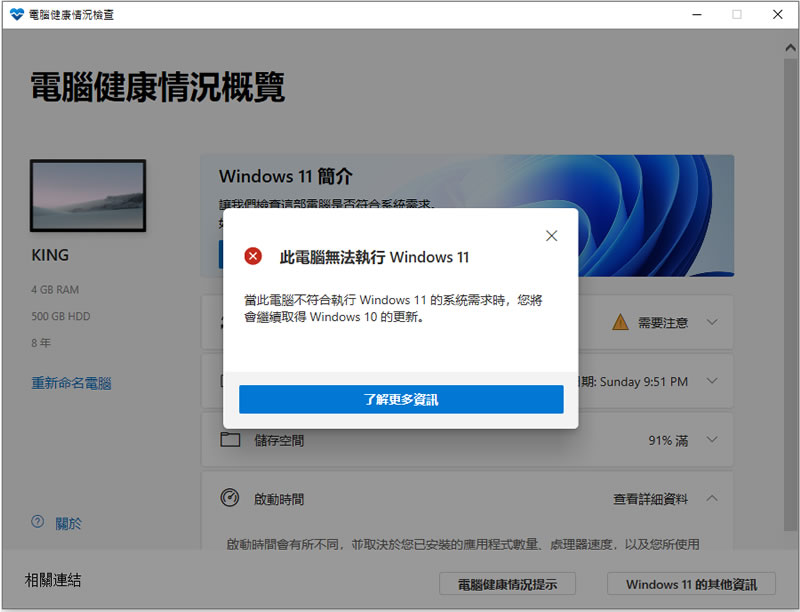Select the 重新命名電腦 link

click(x=71, y=383)
